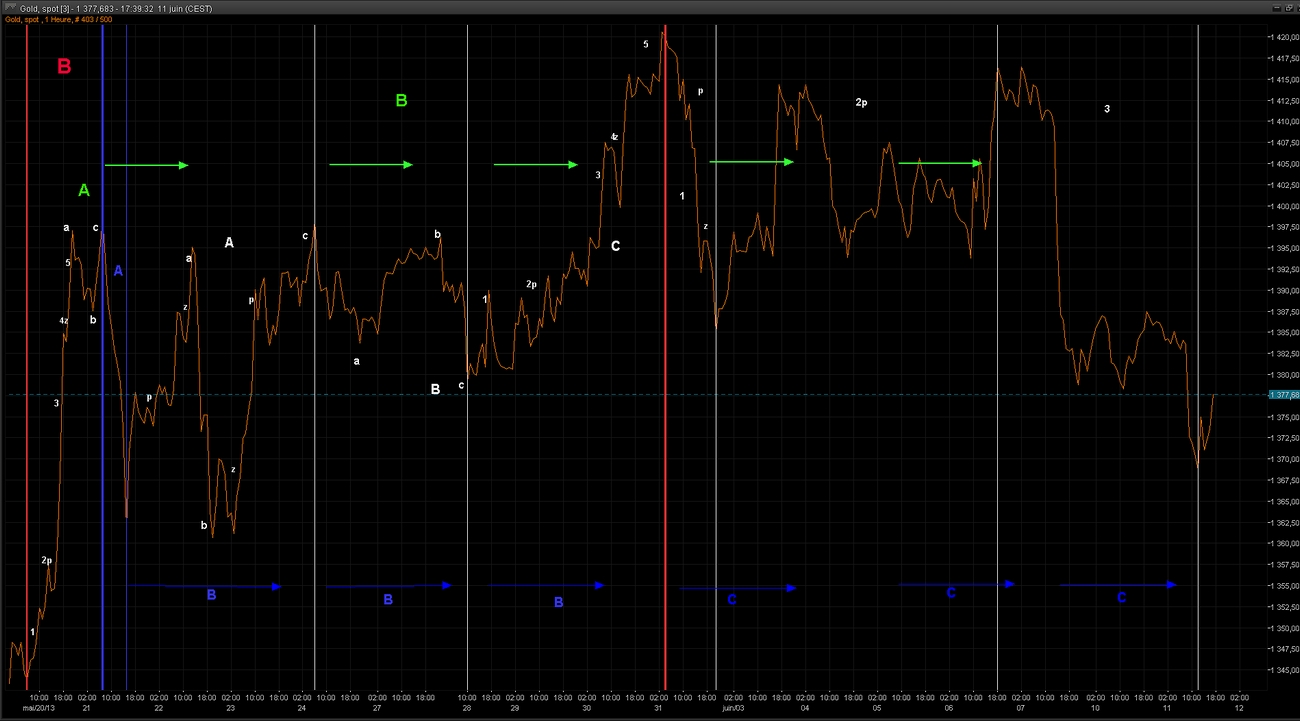Image resolution: width=1300 pixels, height=721 pixels.
Task: Click the 1 420,00 level on the price axis
Action: (1283, 37)
